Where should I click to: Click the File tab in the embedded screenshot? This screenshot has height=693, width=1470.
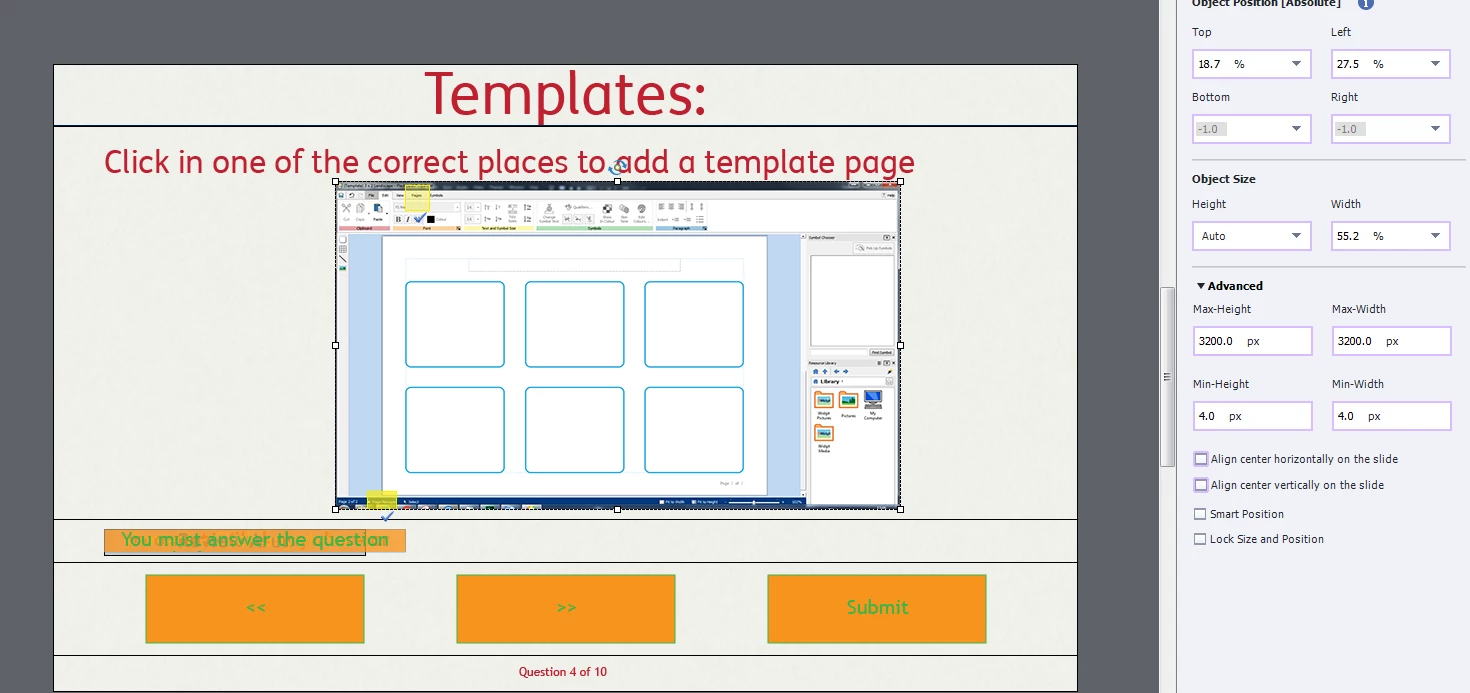point(371,195)
